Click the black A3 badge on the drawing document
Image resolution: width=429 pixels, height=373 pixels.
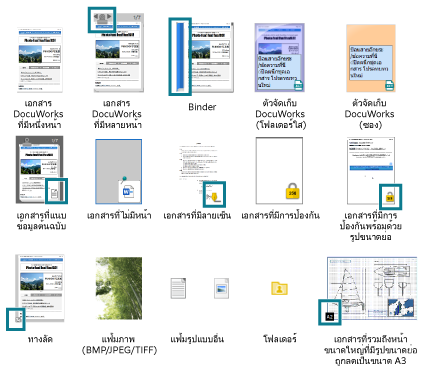click(330, 316)
